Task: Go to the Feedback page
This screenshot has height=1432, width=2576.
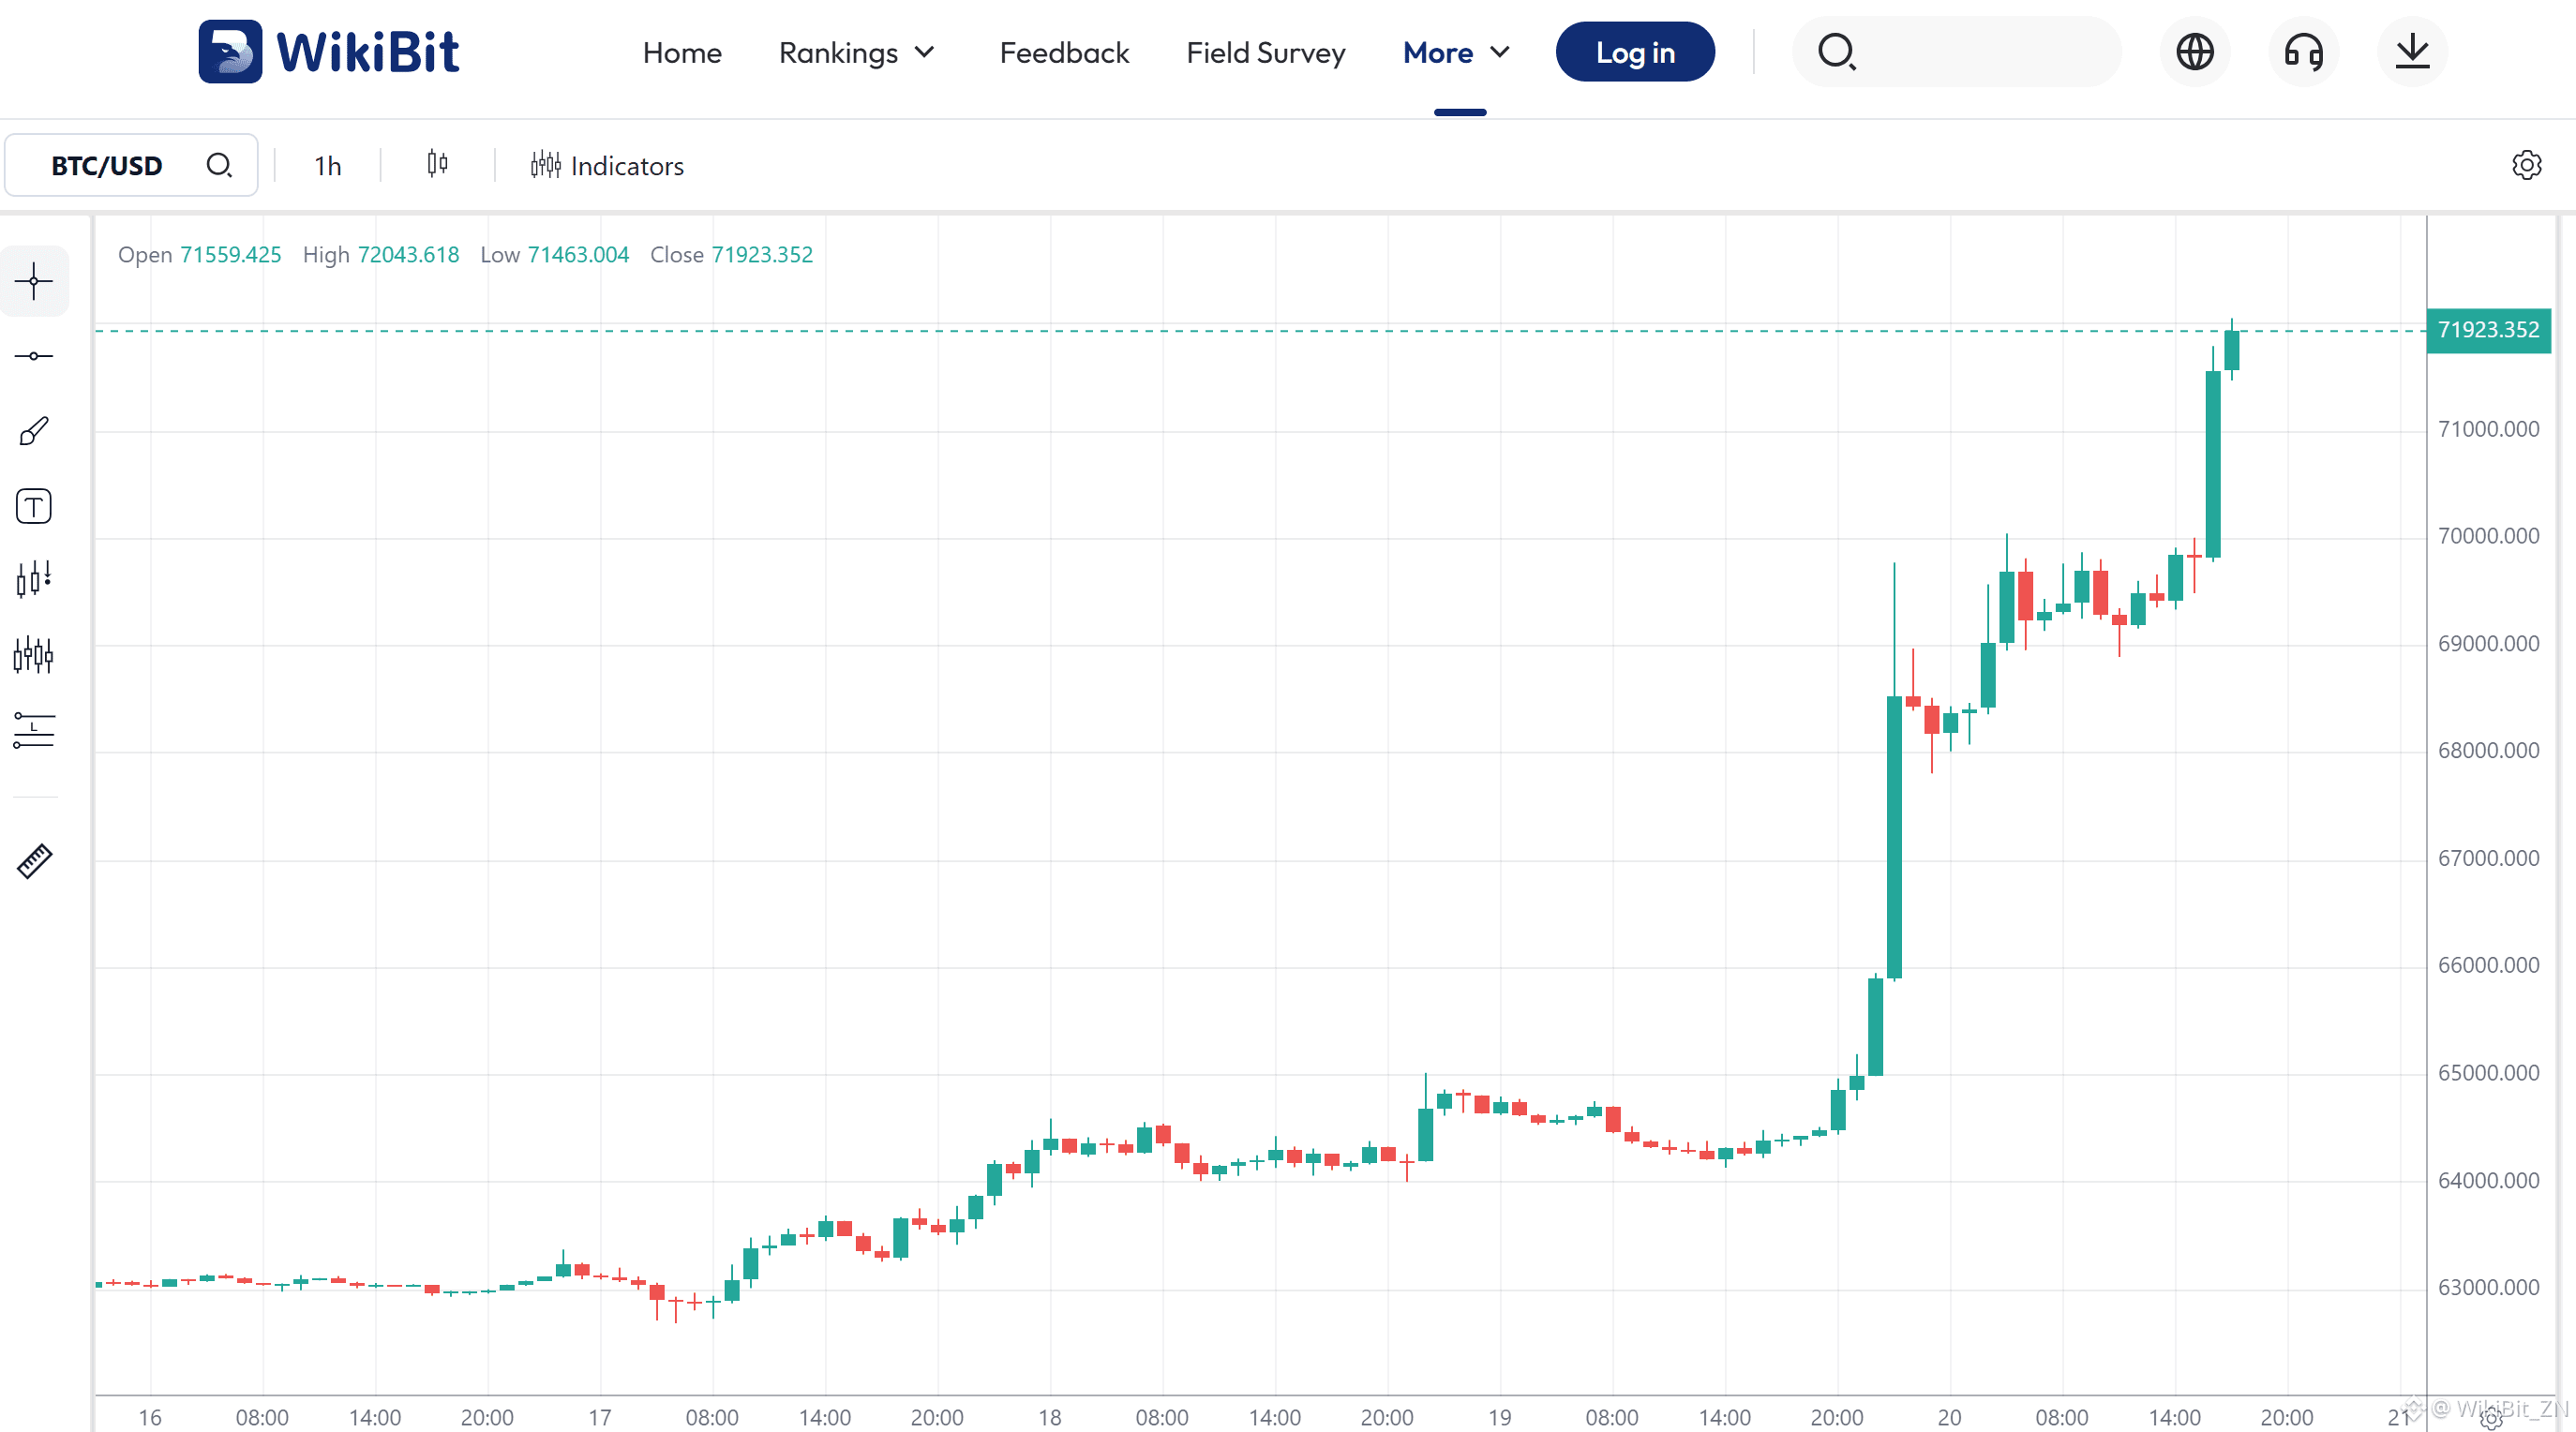Action: 1064,53
